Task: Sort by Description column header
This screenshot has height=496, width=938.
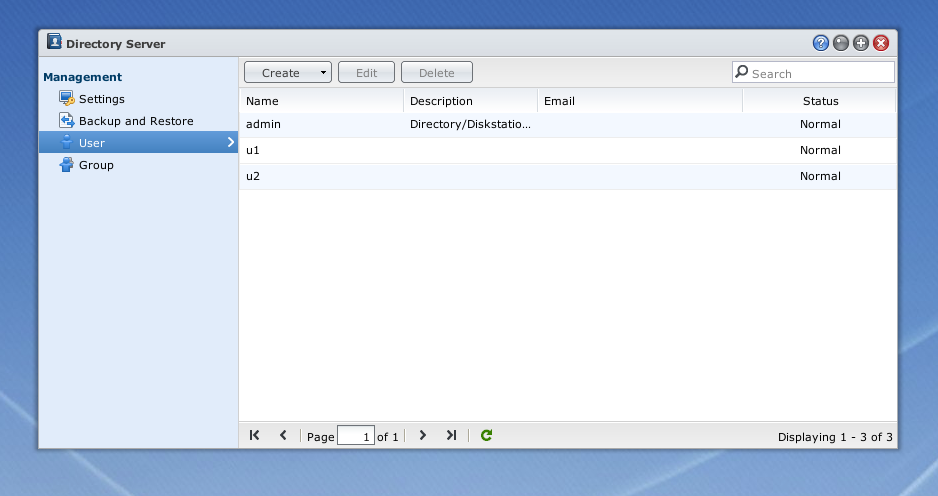Action: click(470, 101)
